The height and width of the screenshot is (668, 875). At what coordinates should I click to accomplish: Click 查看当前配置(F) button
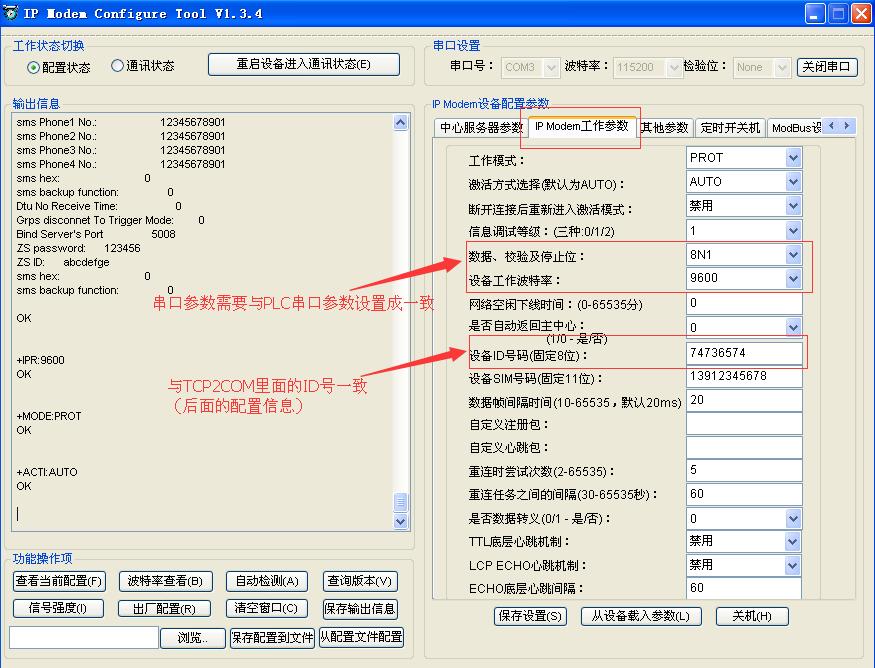pos(59,581)
